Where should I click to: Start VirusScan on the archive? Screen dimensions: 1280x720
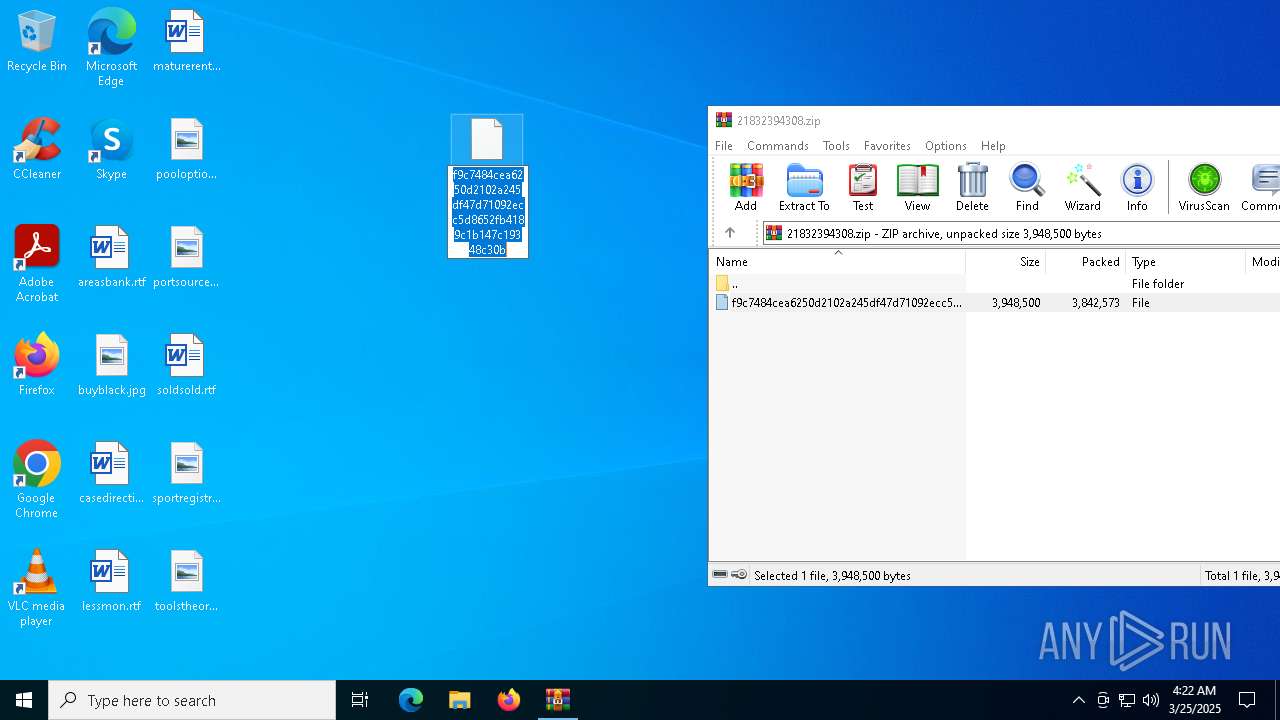click(x=1204, y=187)
